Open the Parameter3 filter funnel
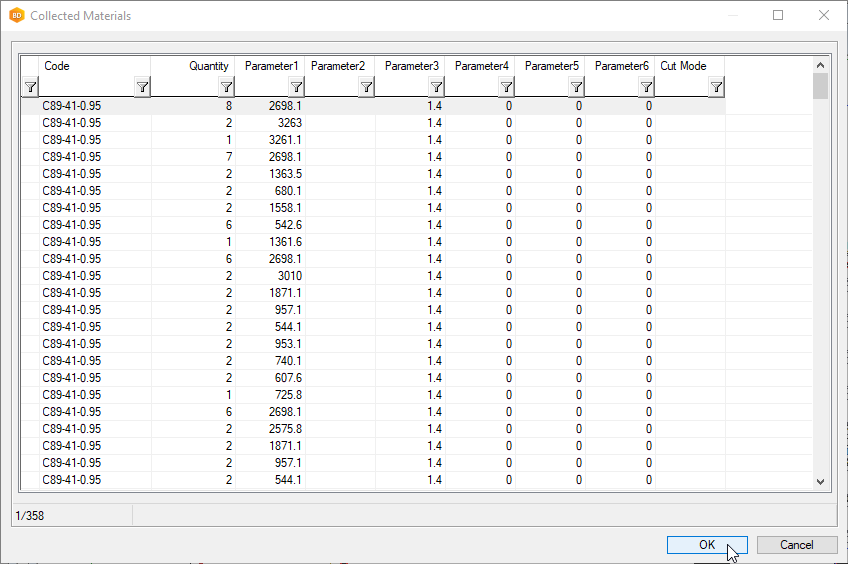848x564 pixels. (x=436, y=88)
